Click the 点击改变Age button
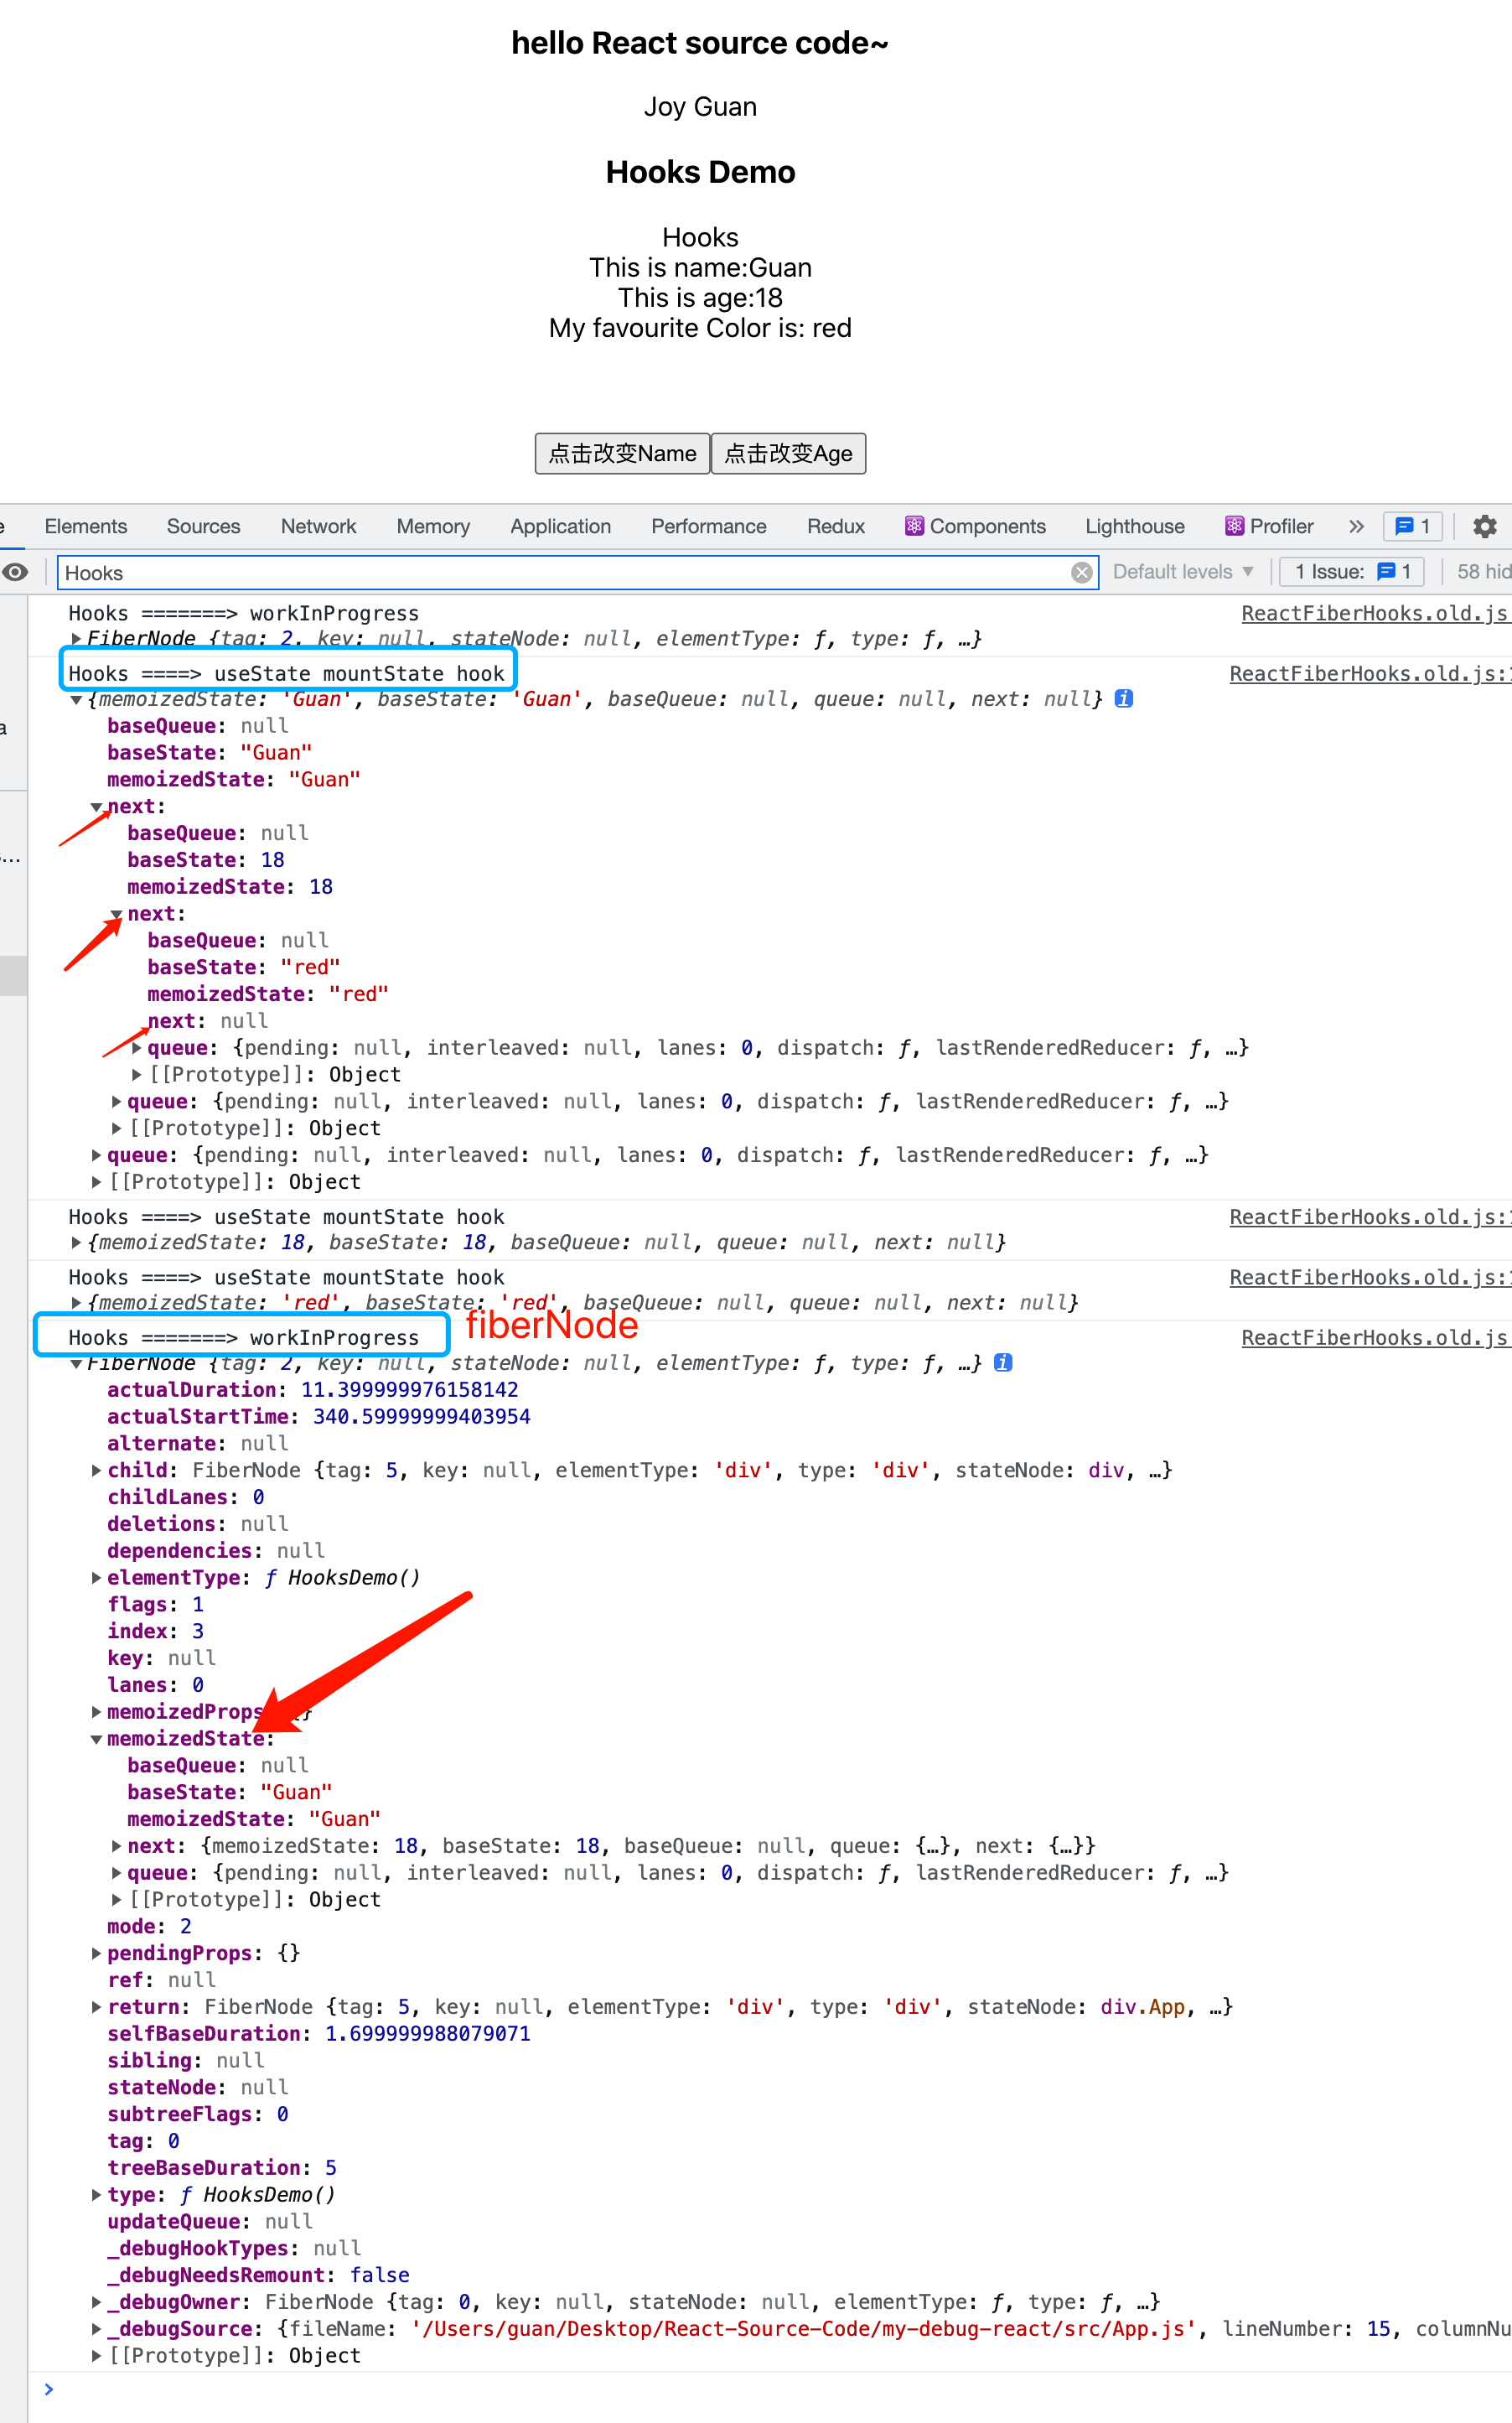This screenshot has height=2423, width=1512. click(788, 454)
